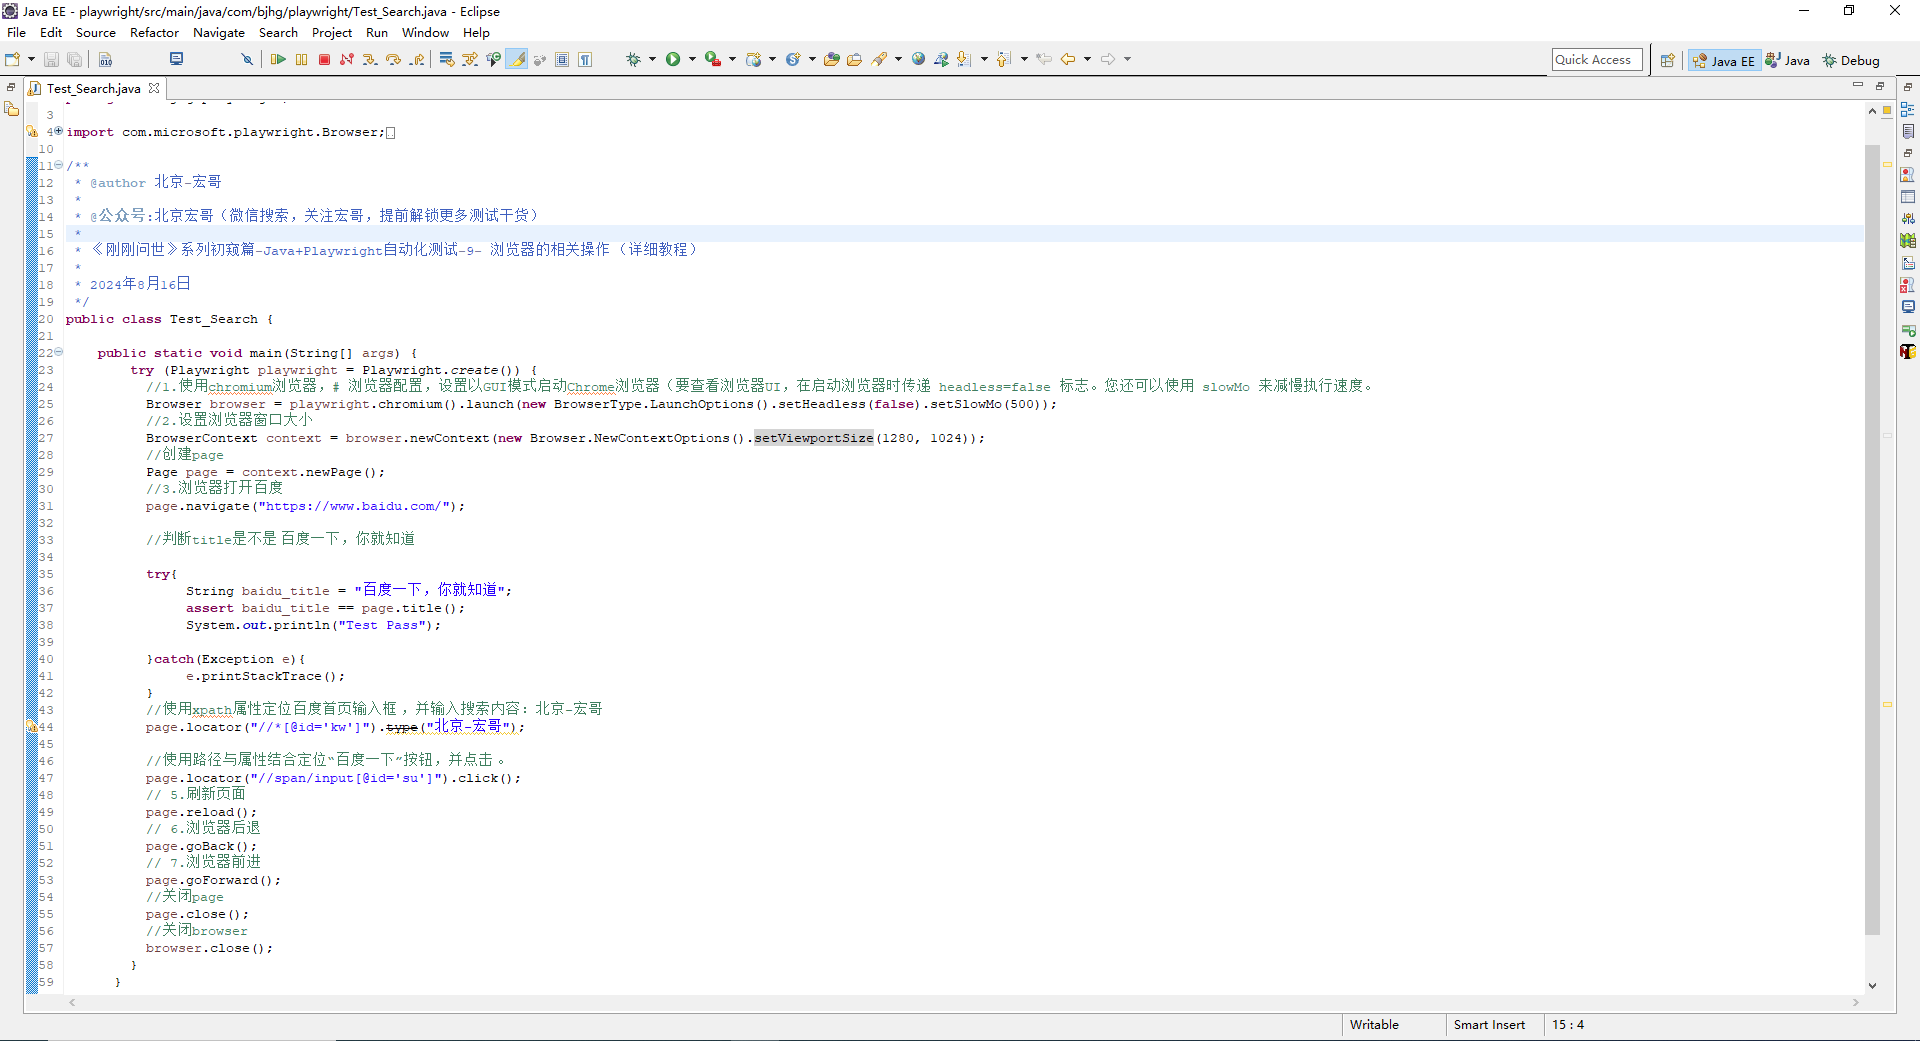This screenshot has height=1041, width=1920.
Task: Collapse the main method at line 22
Action: 58,352
